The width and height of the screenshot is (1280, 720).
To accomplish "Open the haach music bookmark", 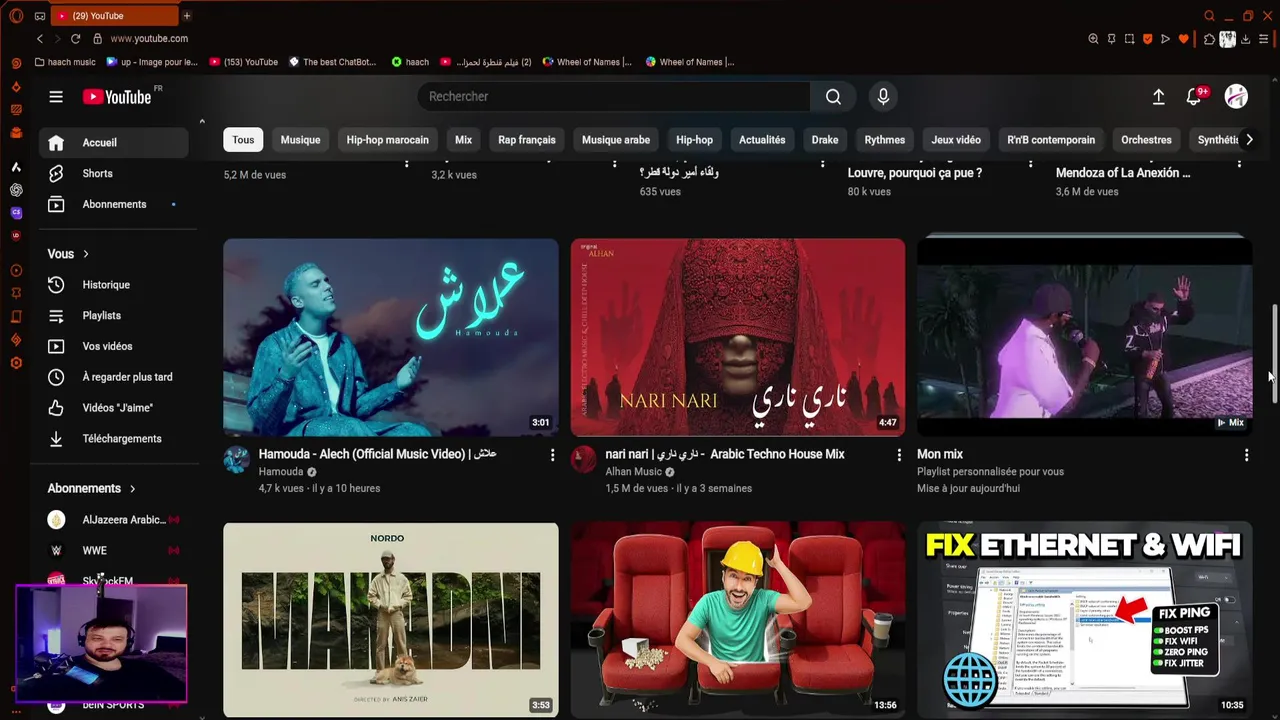I will pyautogui.click(x=65, y=62).
